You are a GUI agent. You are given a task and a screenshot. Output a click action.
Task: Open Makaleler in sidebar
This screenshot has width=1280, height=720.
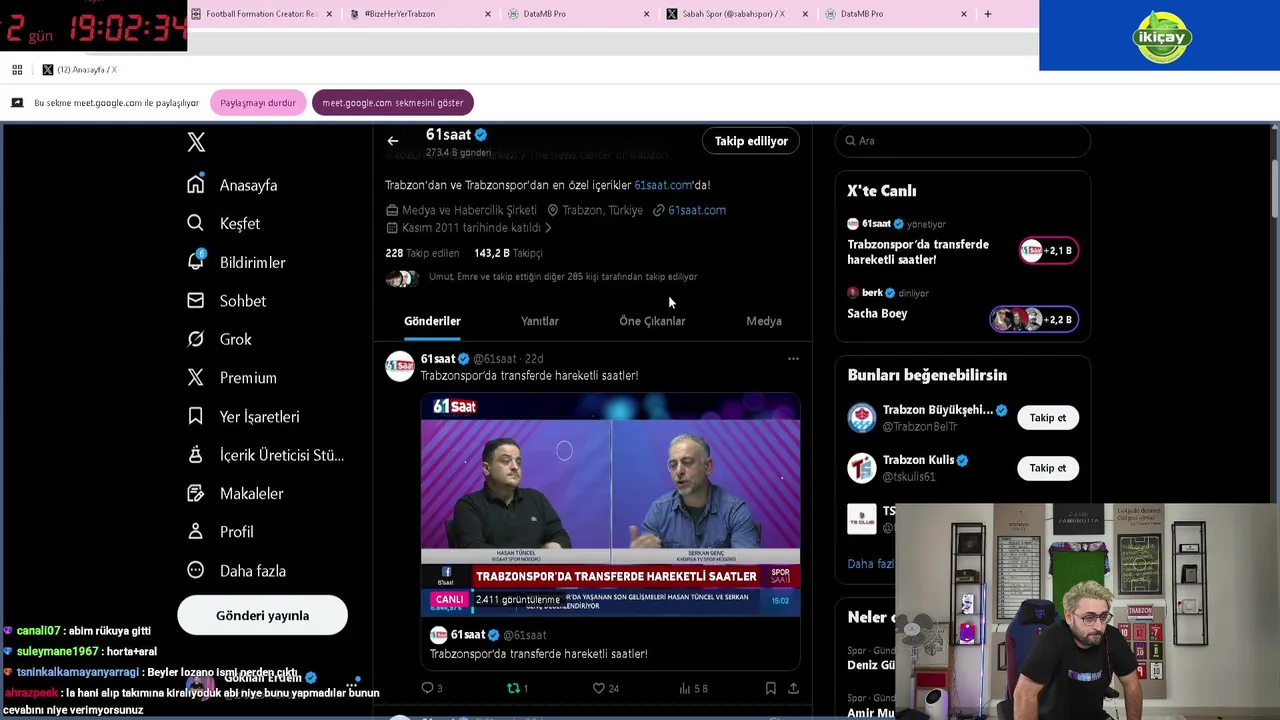(235, 493)
